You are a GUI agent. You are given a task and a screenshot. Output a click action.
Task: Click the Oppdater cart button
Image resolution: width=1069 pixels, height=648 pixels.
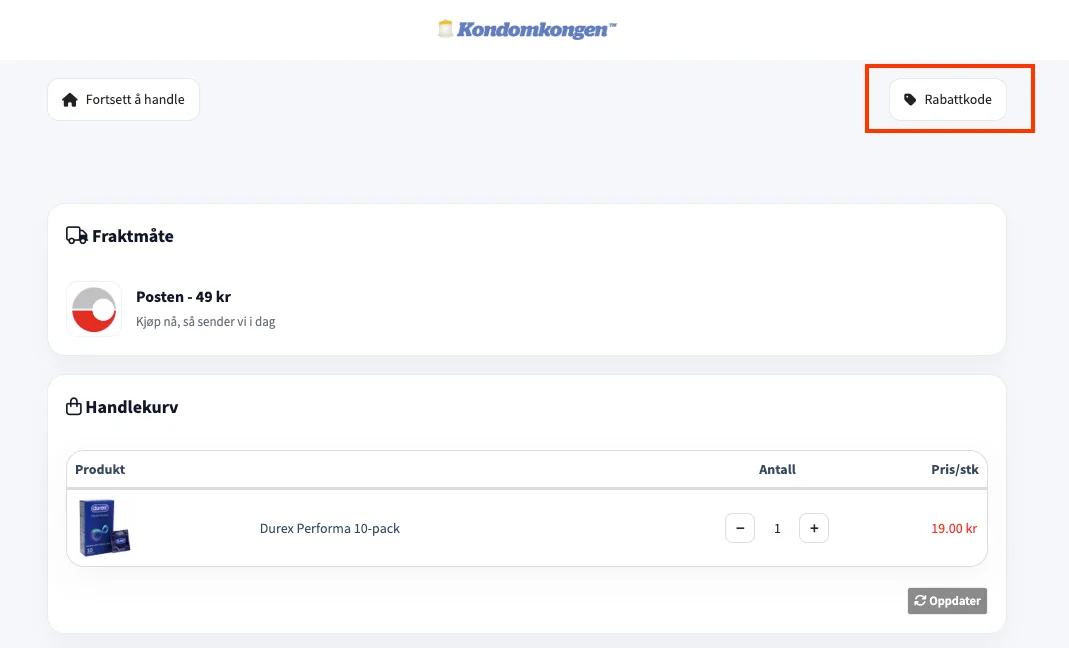(x=947, y=601)
